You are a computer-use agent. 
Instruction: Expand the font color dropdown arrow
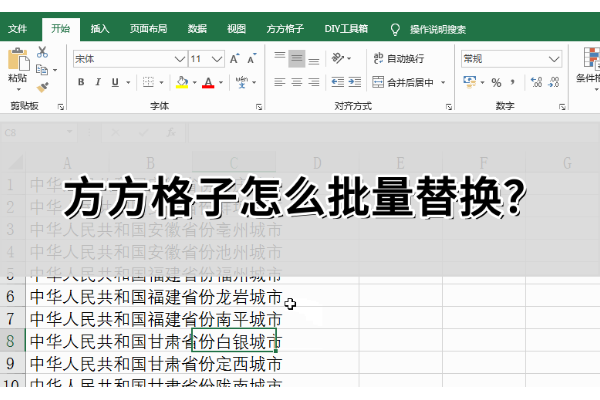click(221, 82)
